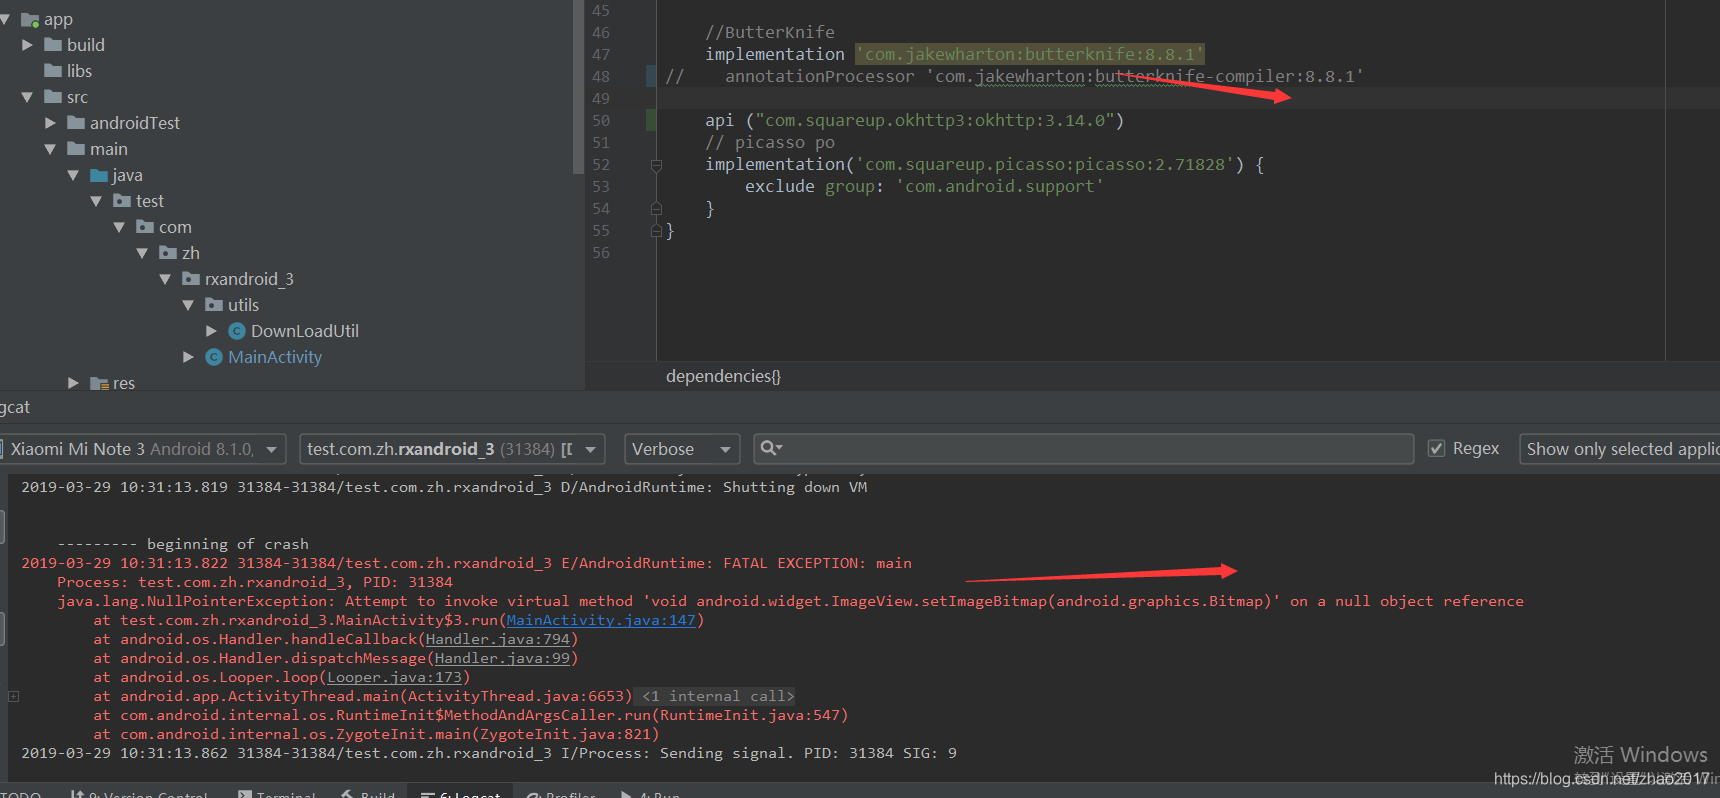Click the src folder icon

(53, 97)
